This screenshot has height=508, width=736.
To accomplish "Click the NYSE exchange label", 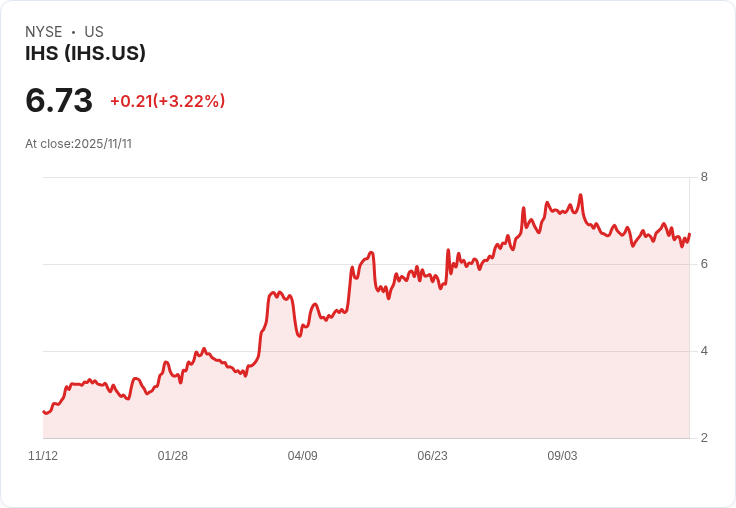I will pyautogui.click(x=44, y=32).
